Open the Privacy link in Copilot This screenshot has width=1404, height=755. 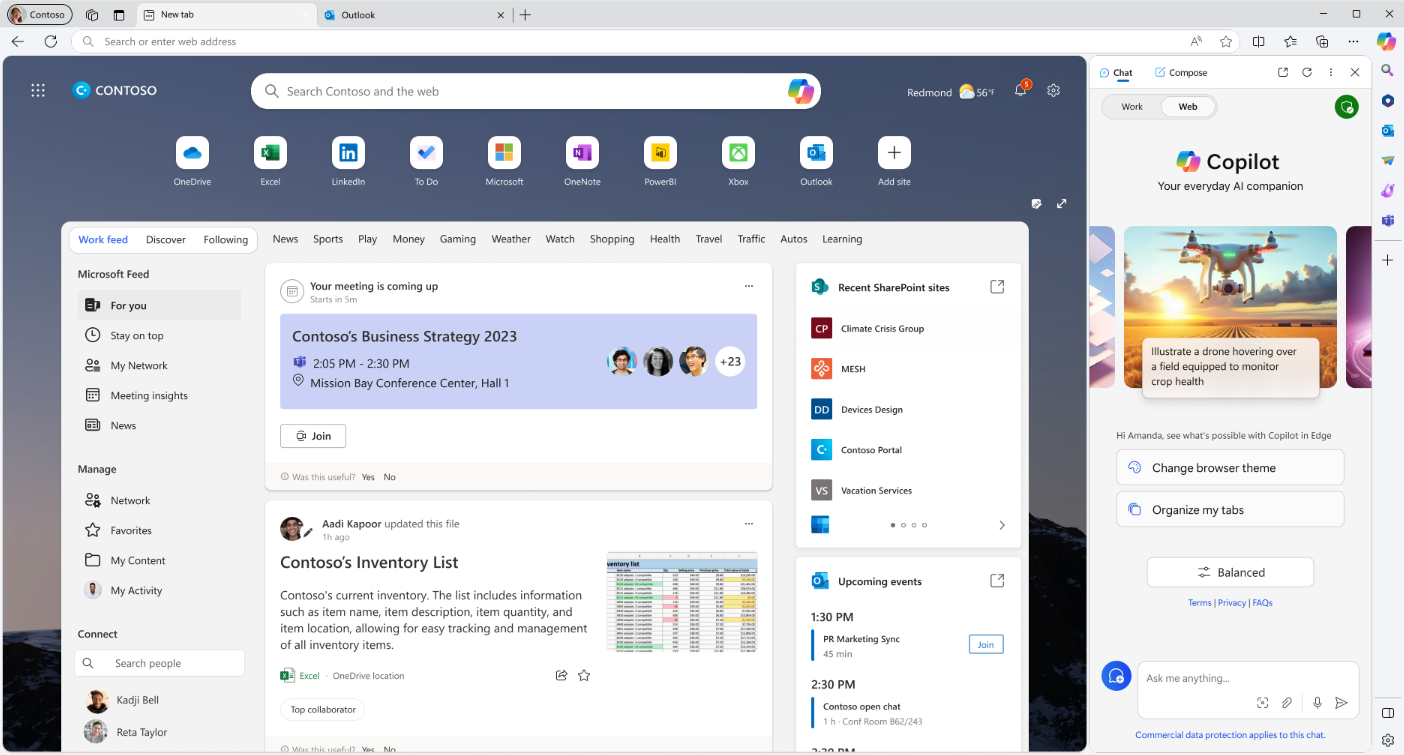pos(1232,603)
